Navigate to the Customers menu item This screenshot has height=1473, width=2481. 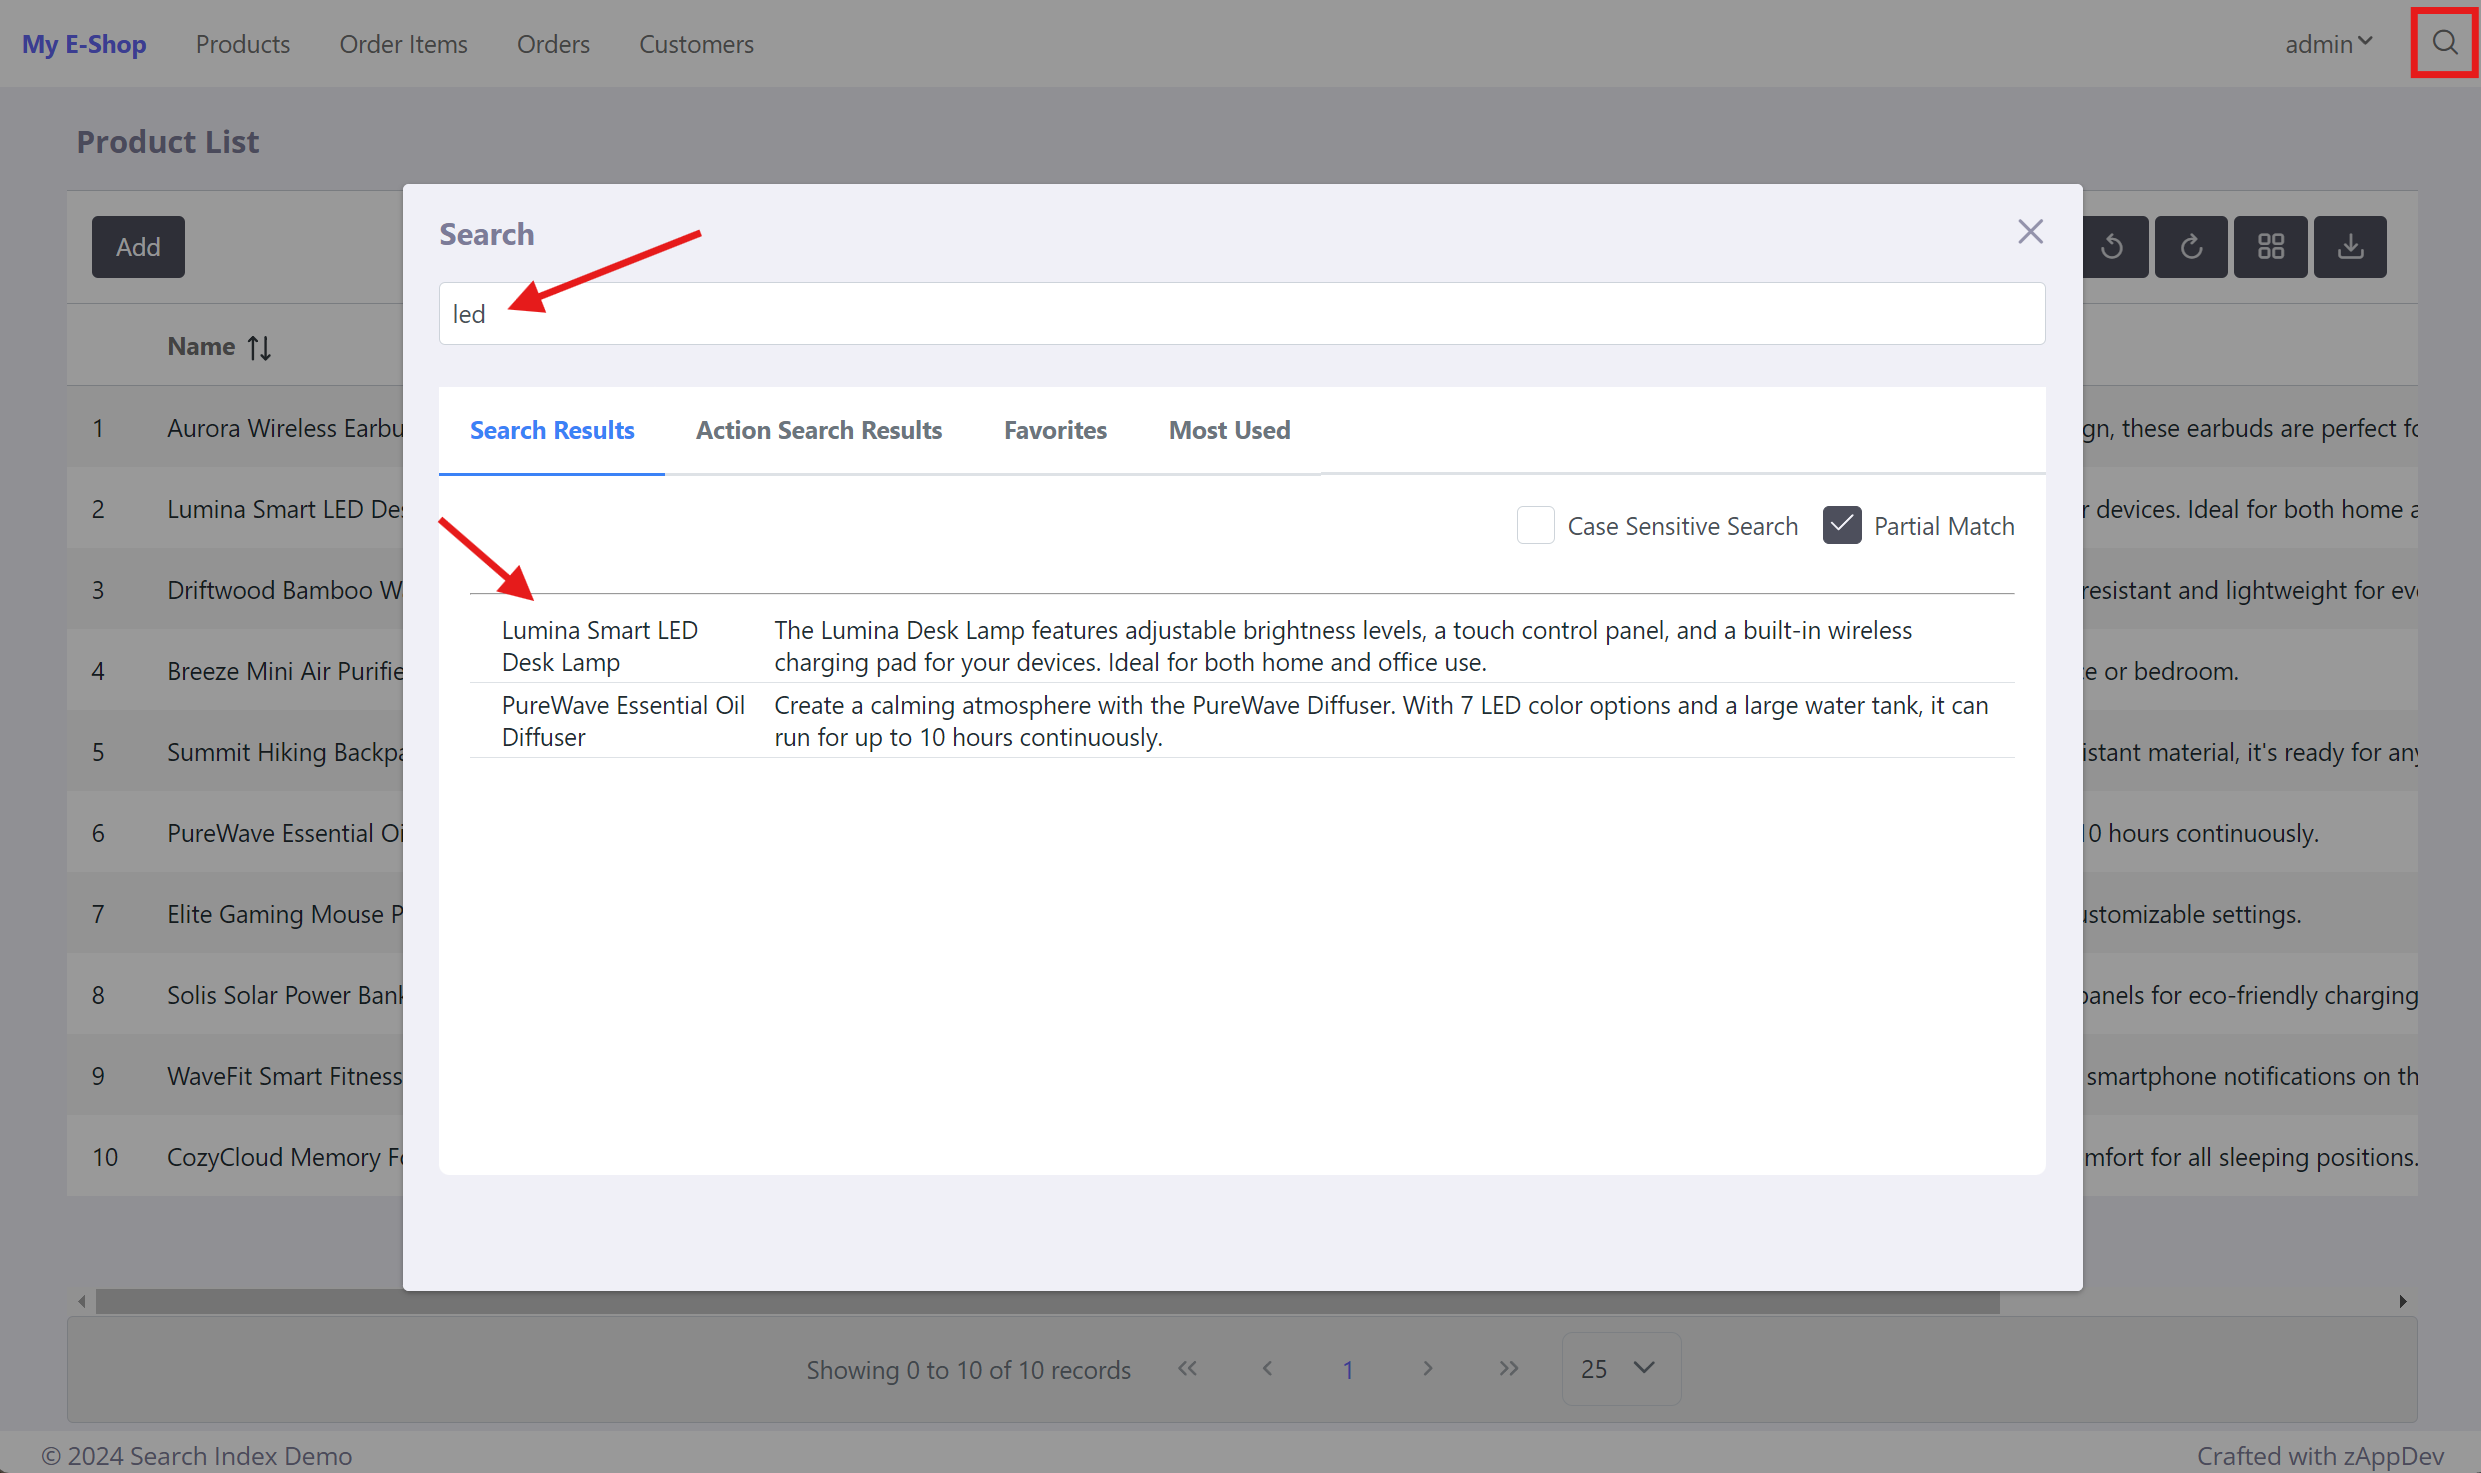pos(696,43)
